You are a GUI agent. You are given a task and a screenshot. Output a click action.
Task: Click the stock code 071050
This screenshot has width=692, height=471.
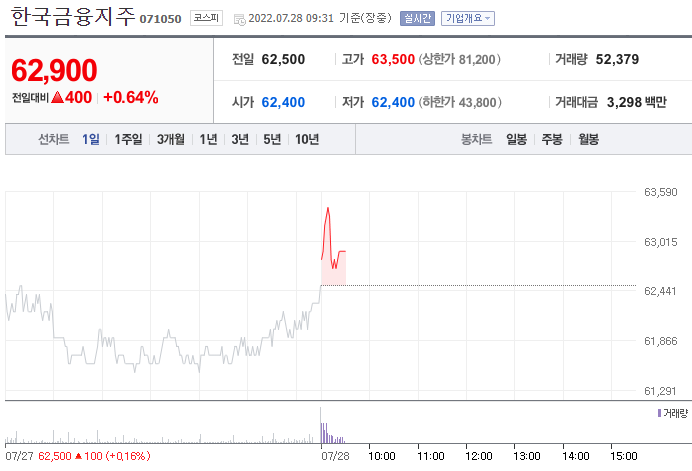(161, 19)
